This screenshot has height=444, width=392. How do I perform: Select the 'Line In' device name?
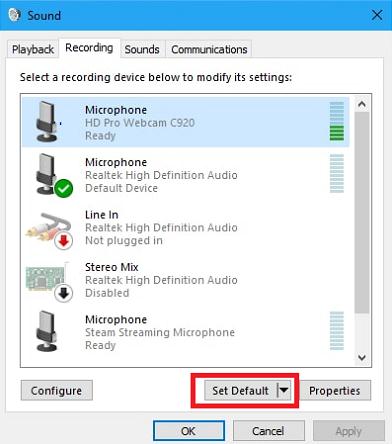click(102, 215)
